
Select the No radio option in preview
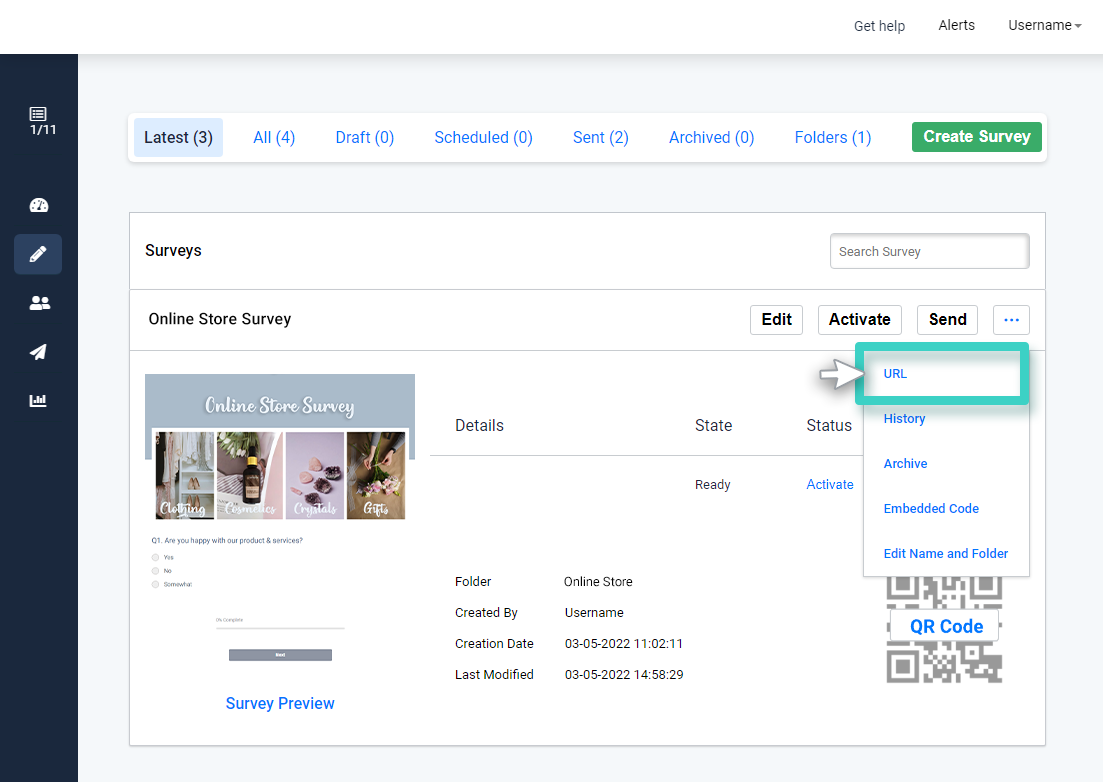[155, 570]
